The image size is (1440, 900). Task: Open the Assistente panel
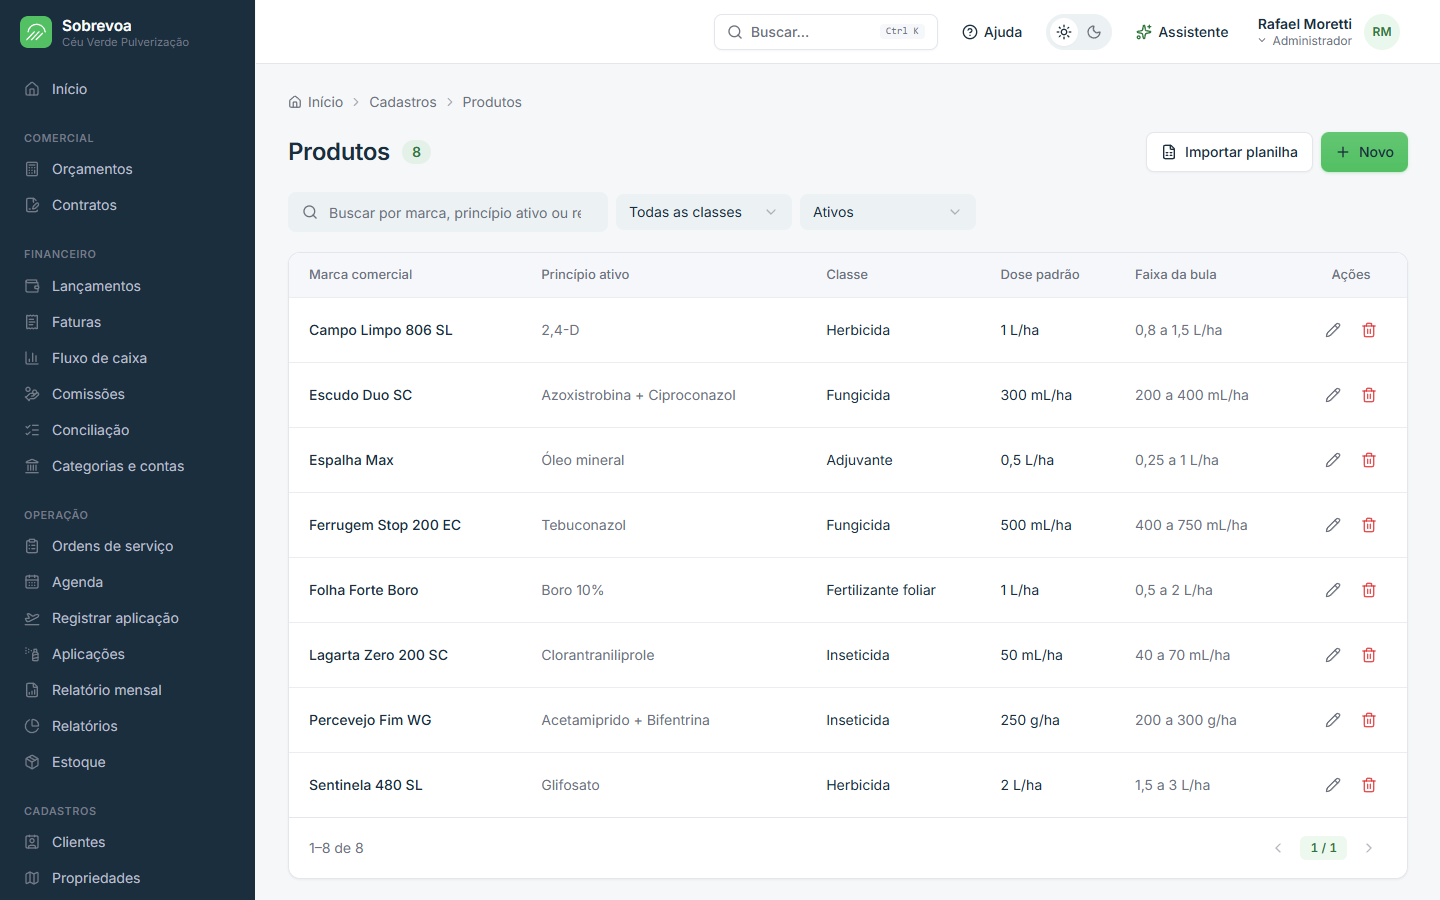tap(1182, 32)
